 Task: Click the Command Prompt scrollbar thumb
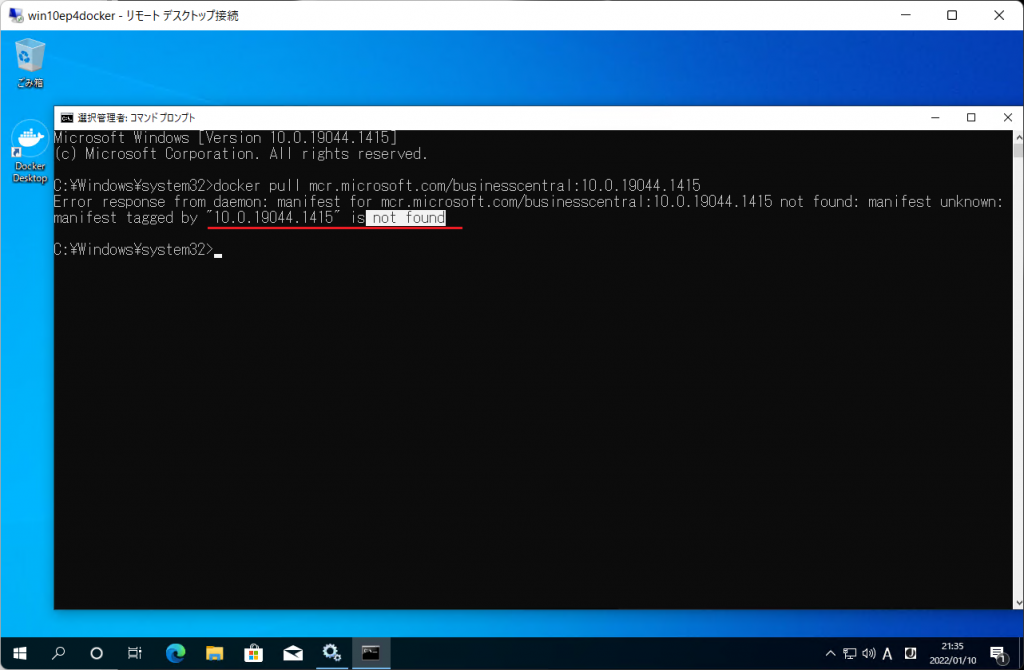point(1018,150)
